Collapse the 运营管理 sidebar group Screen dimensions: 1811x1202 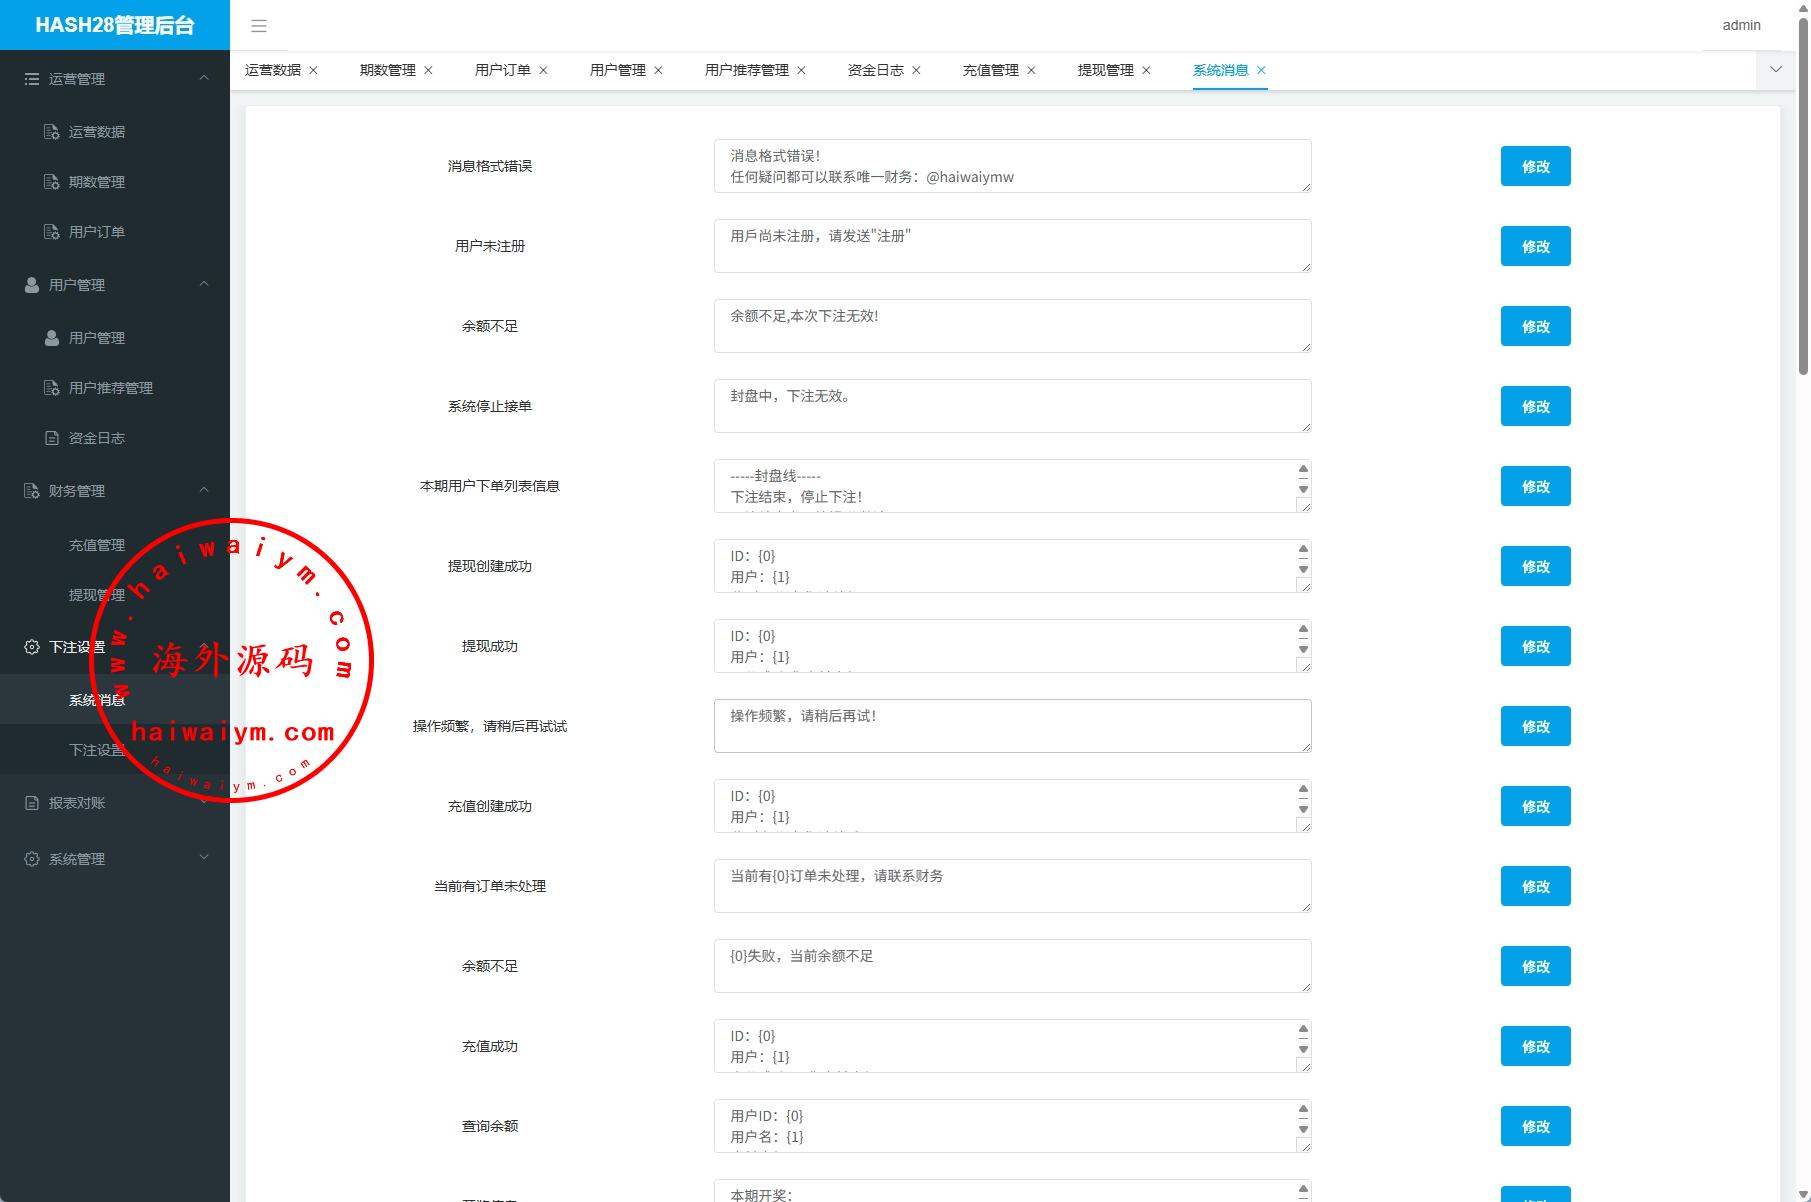(204, 78)
